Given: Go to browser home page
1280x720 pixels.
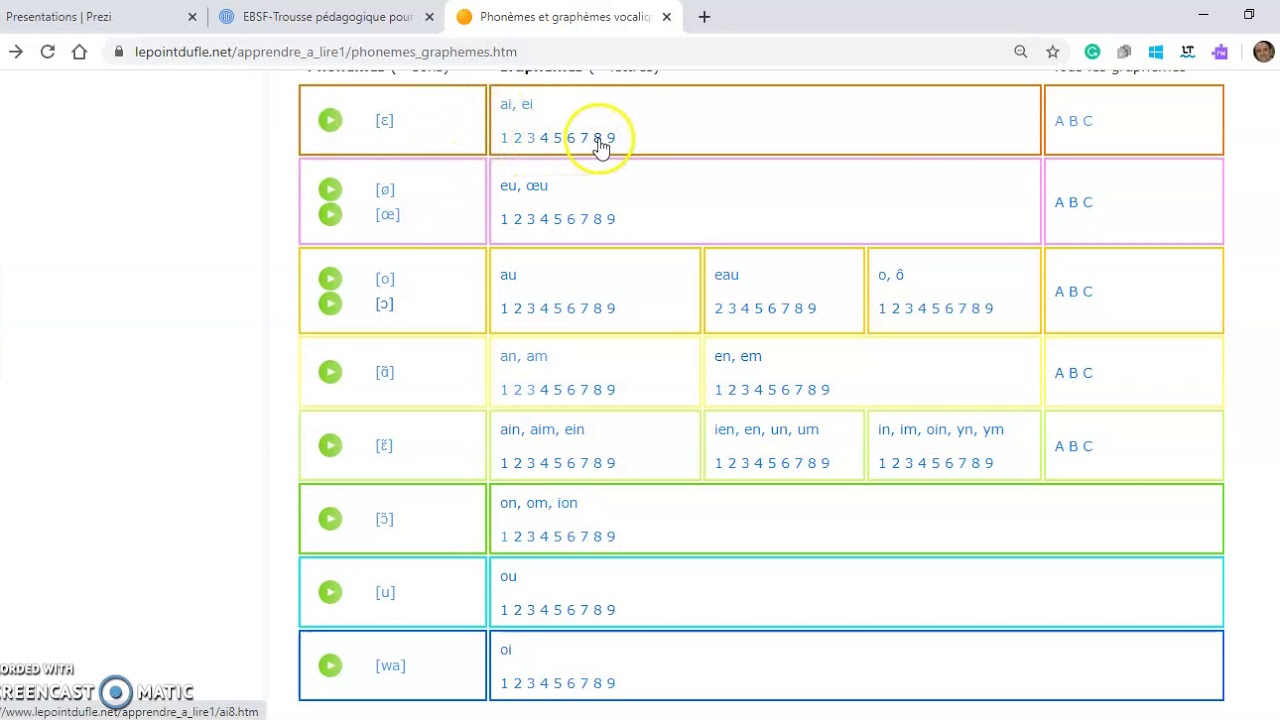Looking at the screenshot, I should click(x=79, y=52).
